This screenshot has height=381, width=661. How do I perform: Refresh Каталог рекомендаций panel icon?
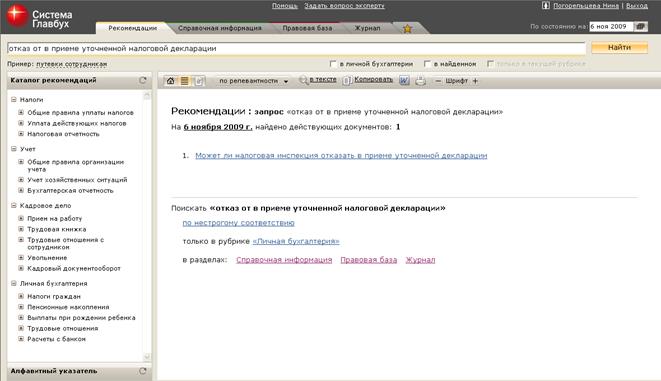click(143, 80)
